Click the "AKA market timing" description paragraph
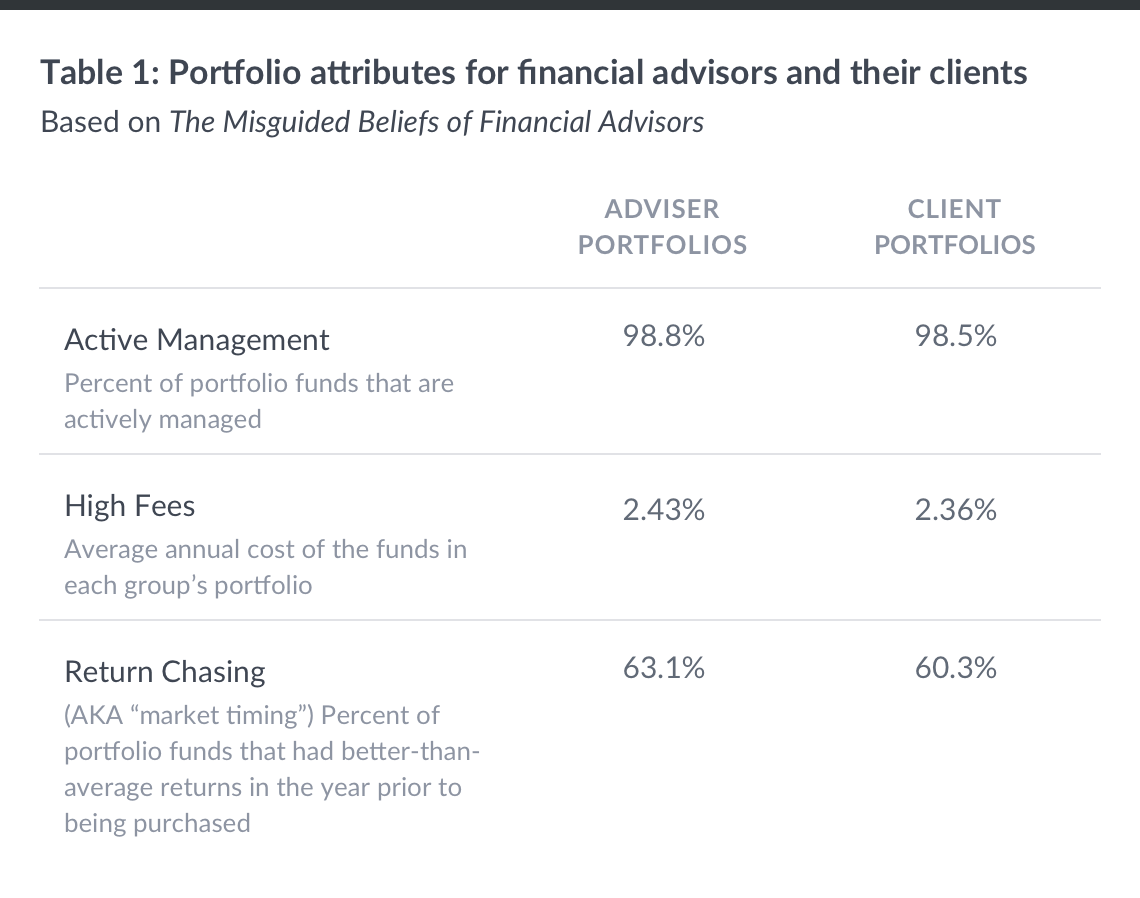1140x898 pixels. [263, 769]
